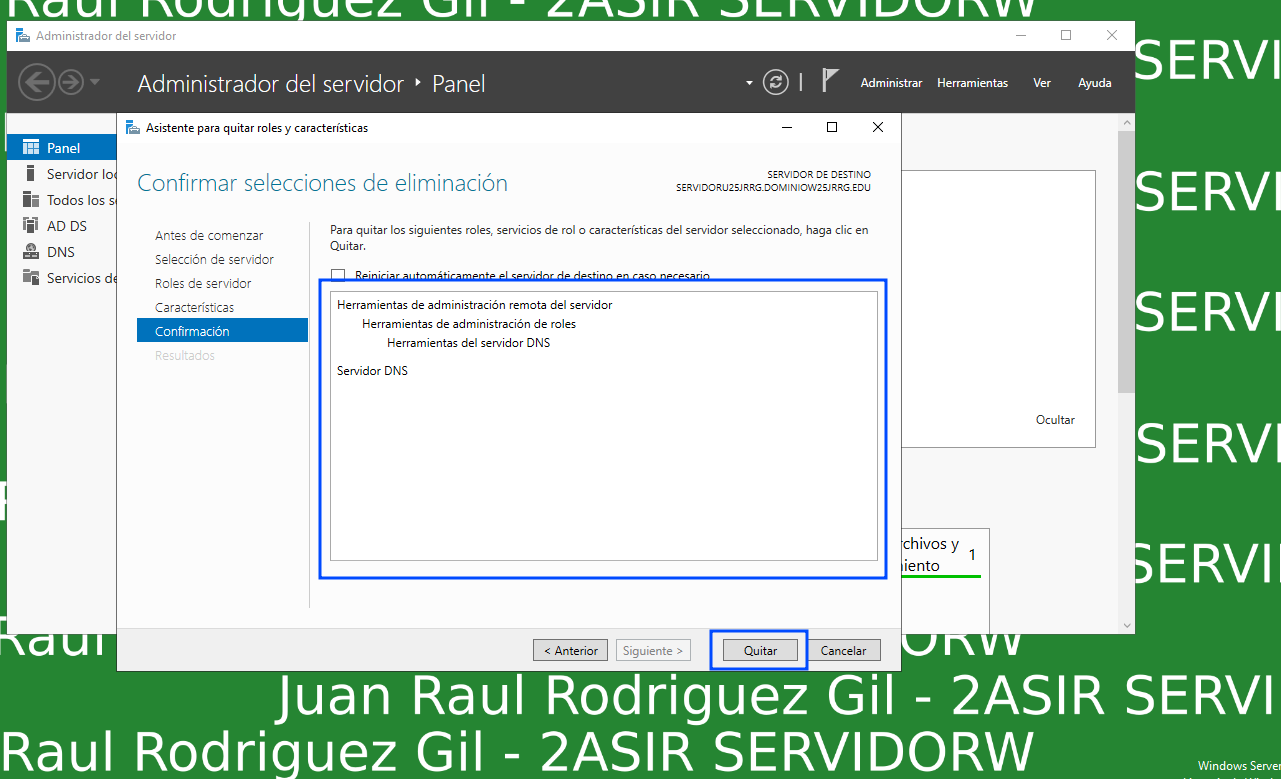1281x779 pixels.
Task: Close the Asistente para quitar roles wizard
Action: 877,127
